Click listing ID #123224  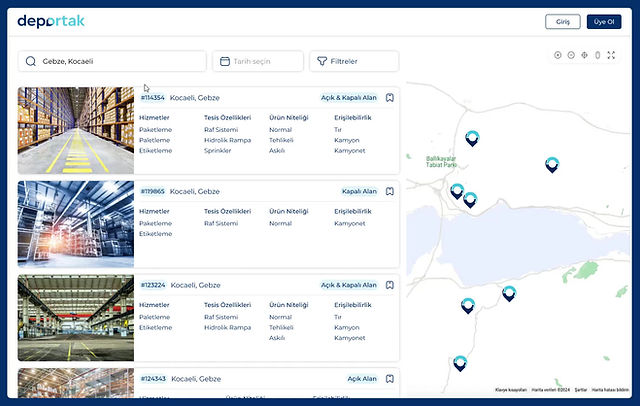coord(153,285)
